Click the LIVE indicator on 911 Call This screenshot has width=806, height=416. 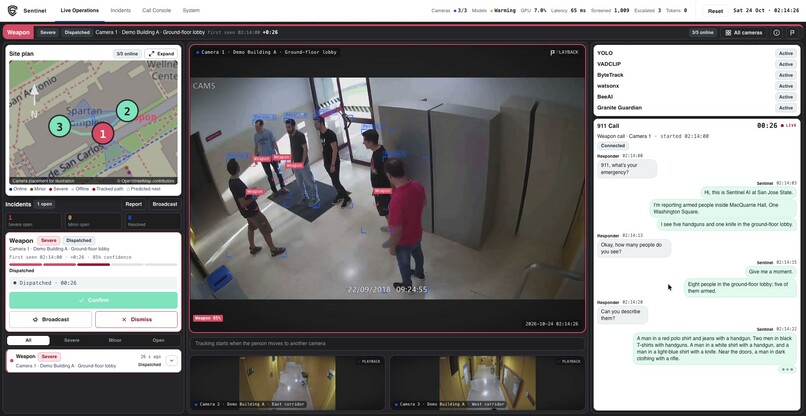[789, 125]
